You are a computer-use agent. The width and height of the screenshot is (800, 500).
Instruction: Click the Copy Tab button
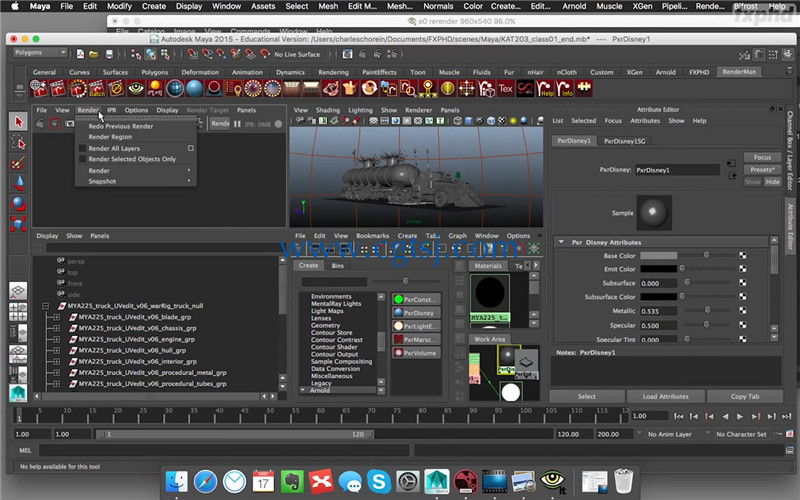click(745, 396)
